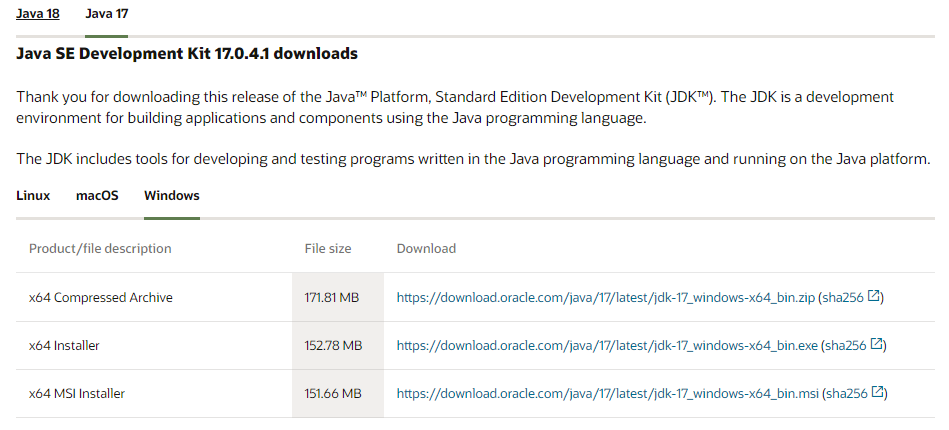
Task: Open external link icon beside msi sha256
Action: [877, 392]
